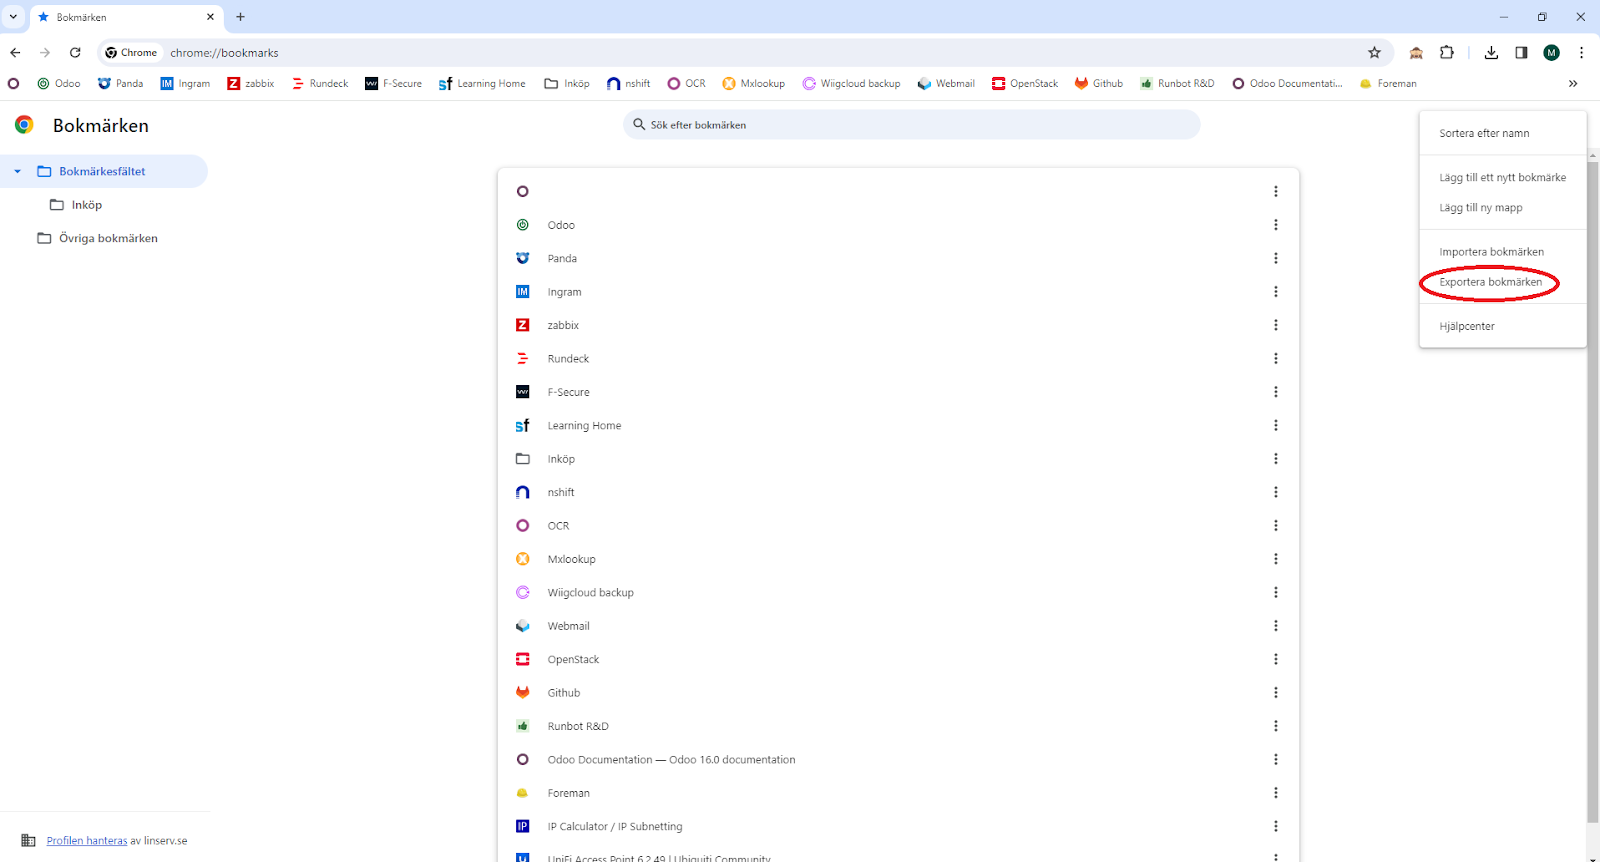Screen dimensions: 1600x862
Task: Open more actions for the Foreman row
Action: click(1275, 793)
